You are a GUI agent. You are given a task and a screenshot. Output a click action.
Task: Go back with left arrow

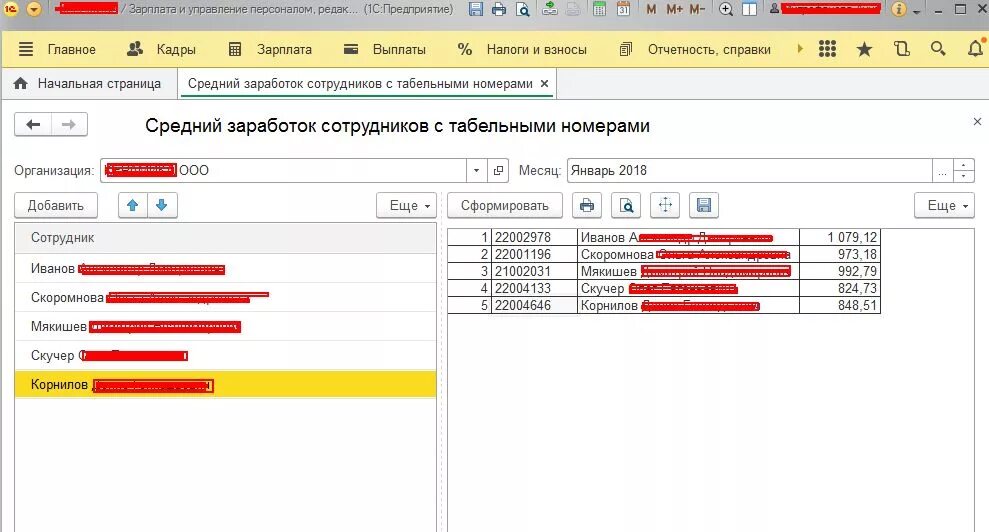click(33, 124)
